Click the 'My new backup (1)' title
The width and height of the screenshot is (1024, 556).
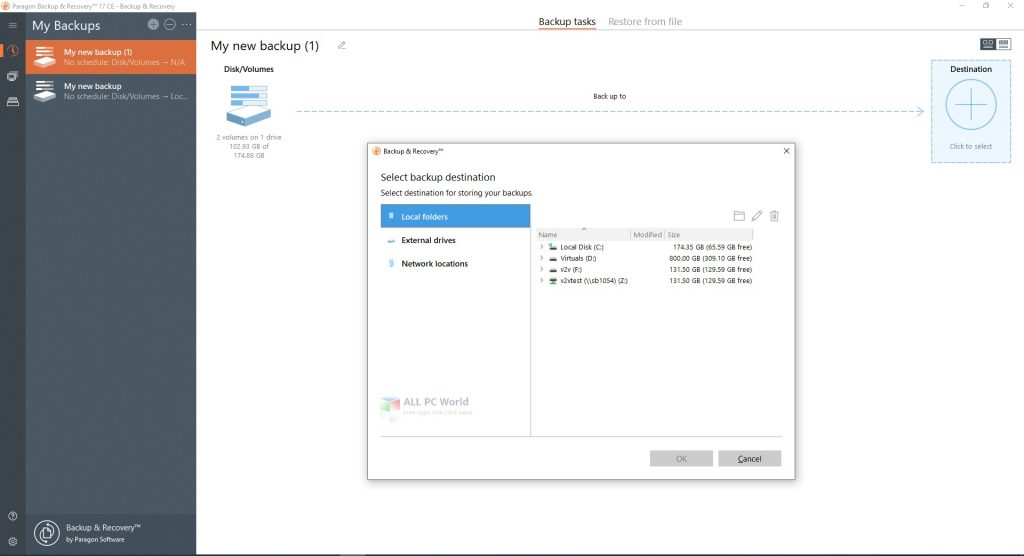point(264,46)
